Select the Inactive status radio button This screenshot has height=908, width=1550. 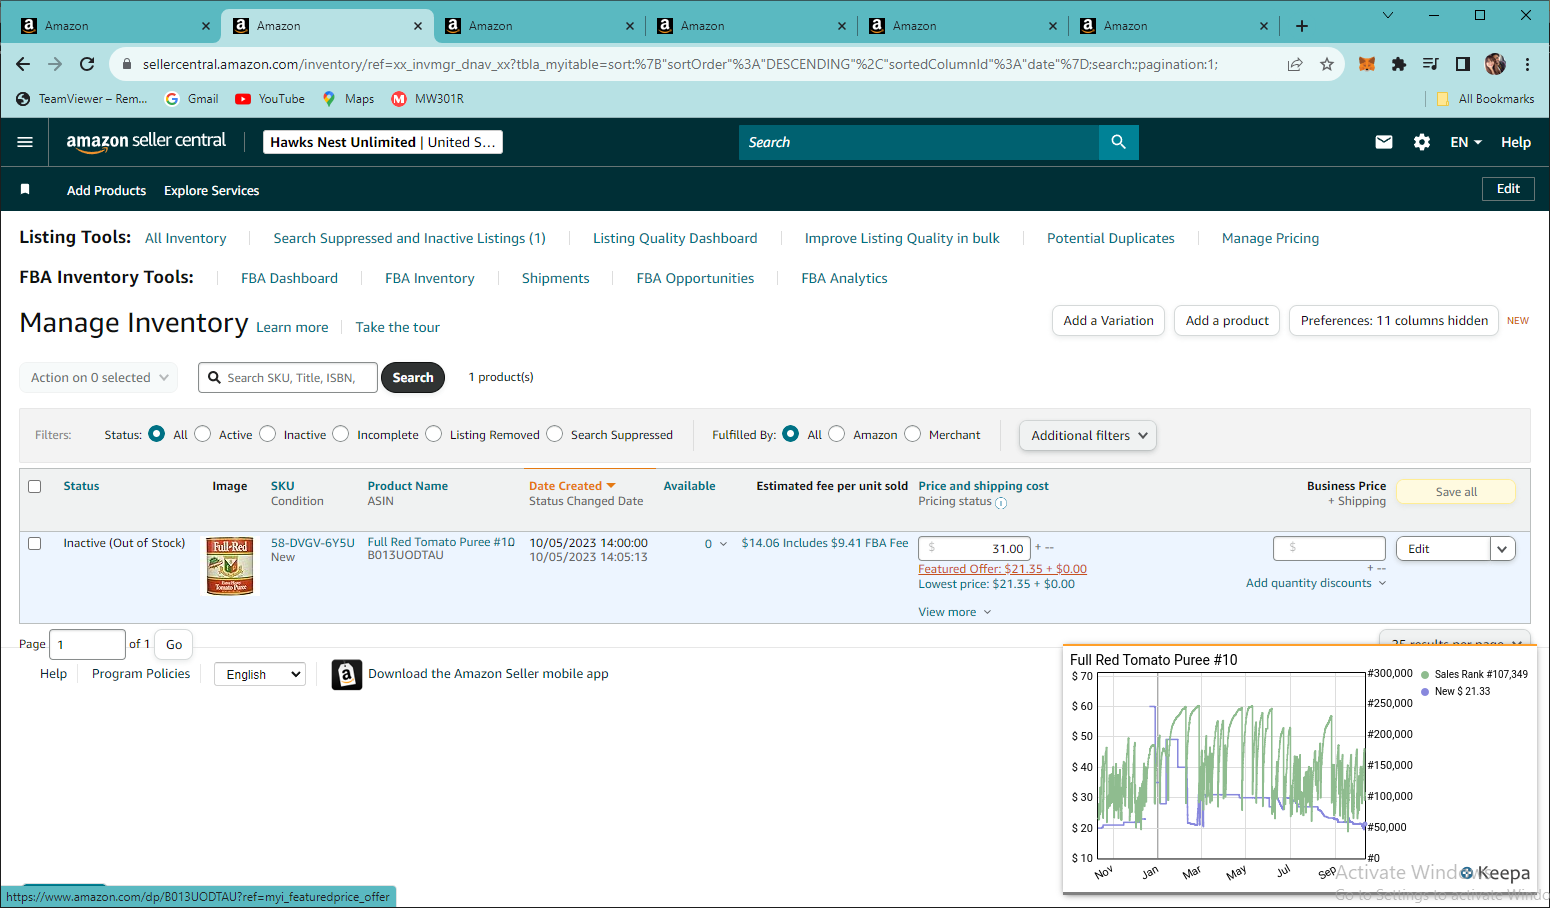(x=267, y=434)
